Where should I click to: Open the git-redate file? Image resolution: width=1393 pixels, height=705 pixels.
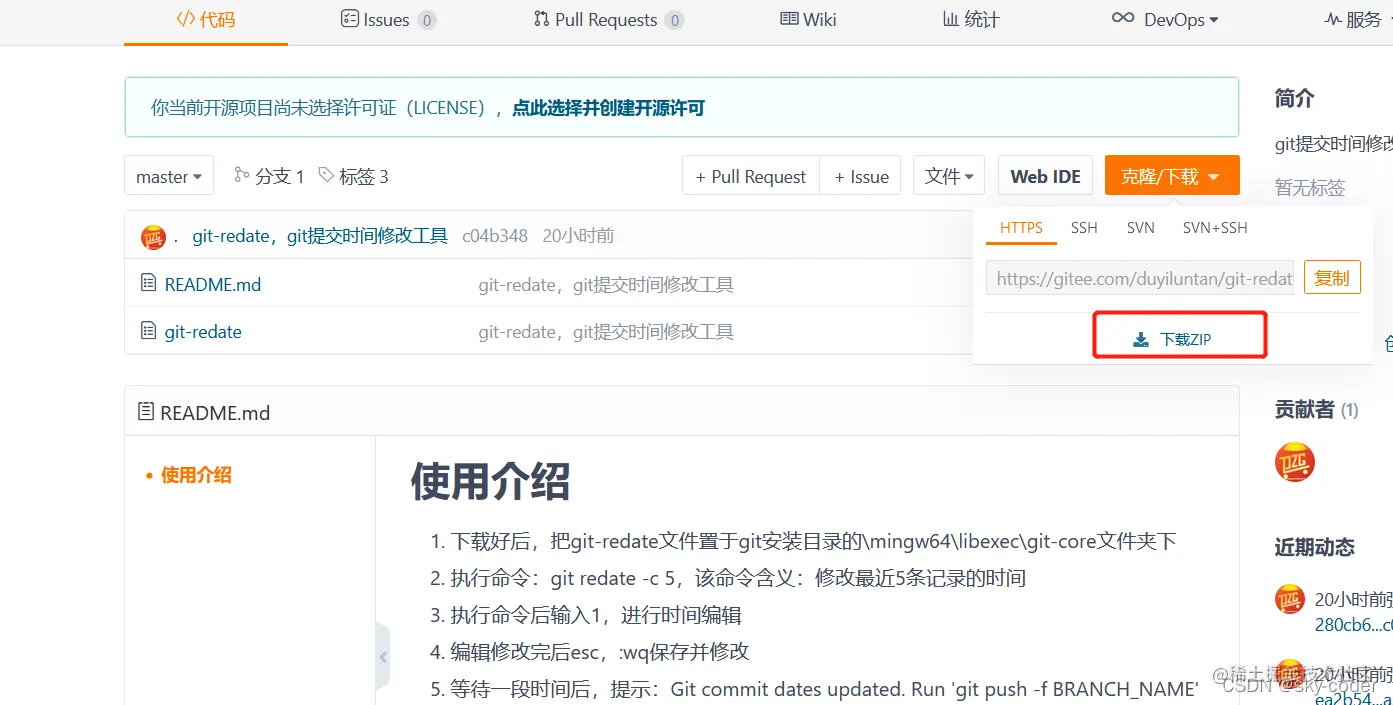[x=203, y=331]
